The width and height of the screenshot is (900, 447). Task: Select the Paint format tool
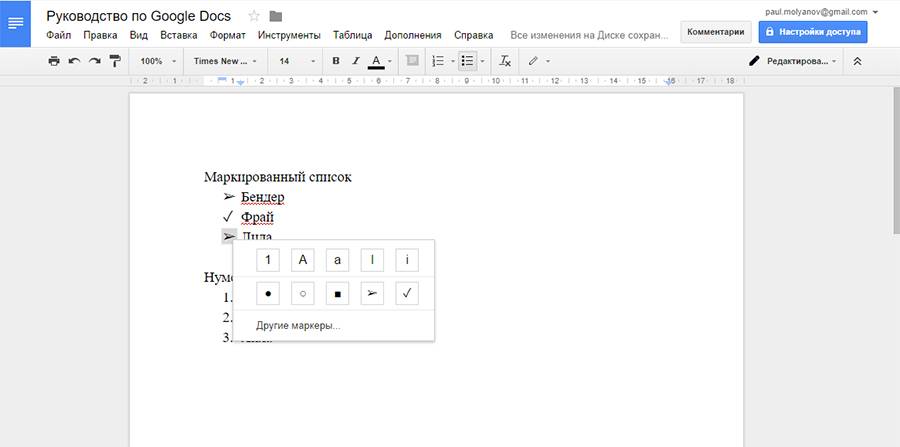[115, 61]
